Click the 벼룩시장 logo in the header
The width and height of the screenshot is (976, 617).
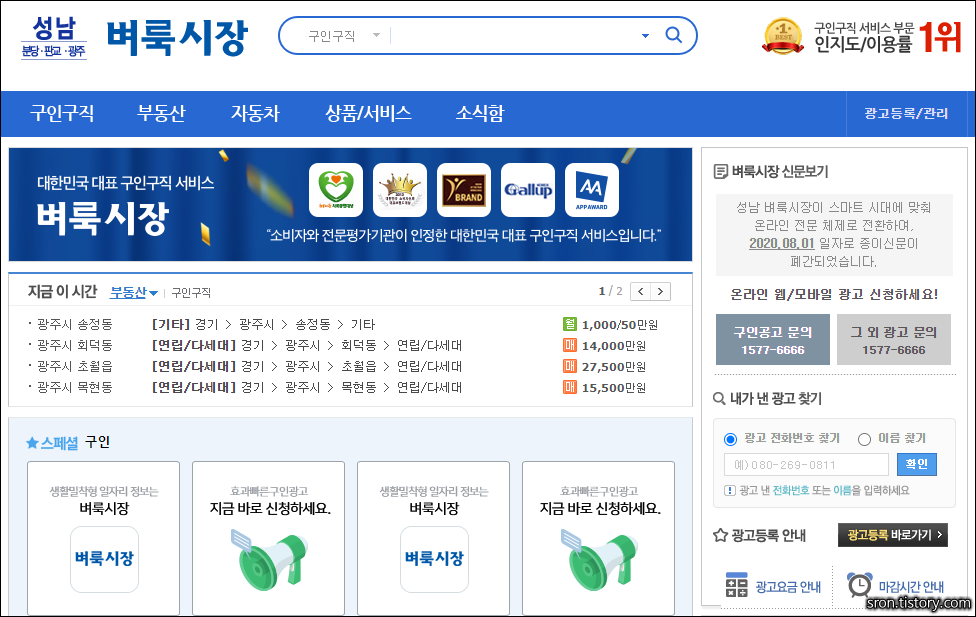coord(177,38)
